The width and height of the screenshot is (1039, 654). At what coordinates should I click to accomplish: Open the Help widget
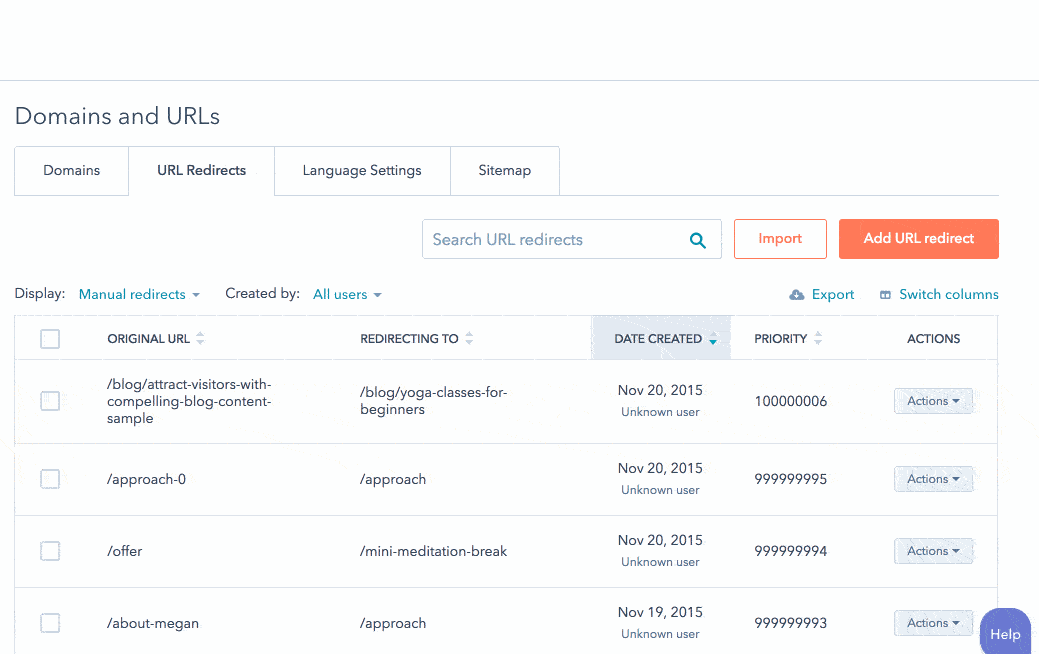pos(1005,634)
